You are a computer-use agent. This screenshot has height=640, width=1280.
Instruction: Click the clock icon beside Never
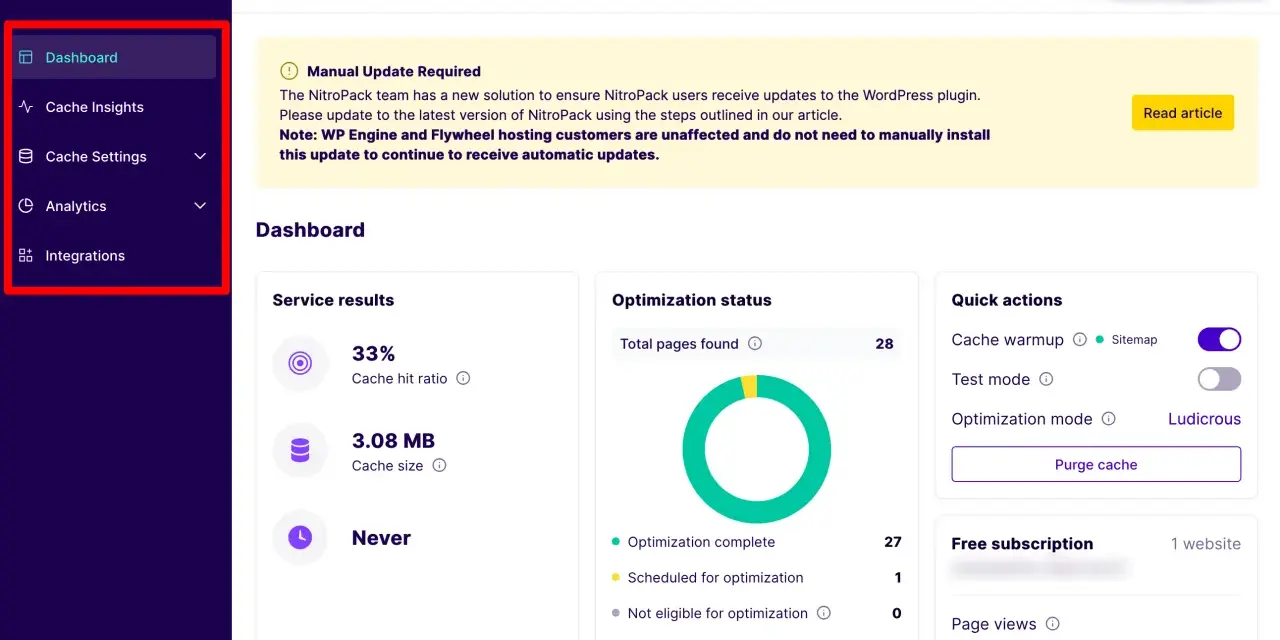[x=300, y=538]
